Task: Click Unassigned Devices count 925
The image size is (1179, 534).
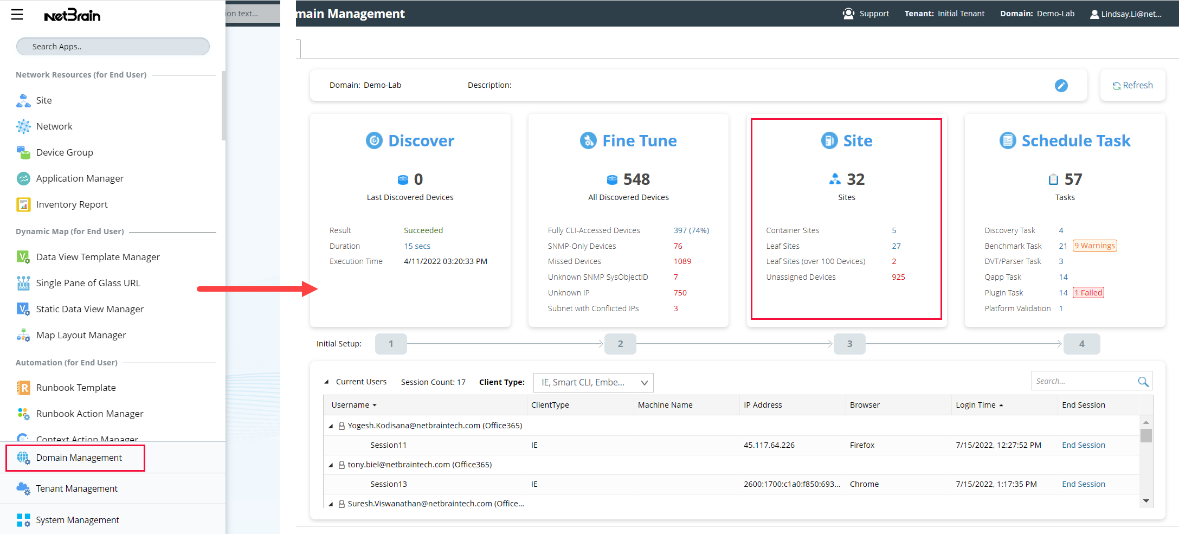Action: coord(899,278)
